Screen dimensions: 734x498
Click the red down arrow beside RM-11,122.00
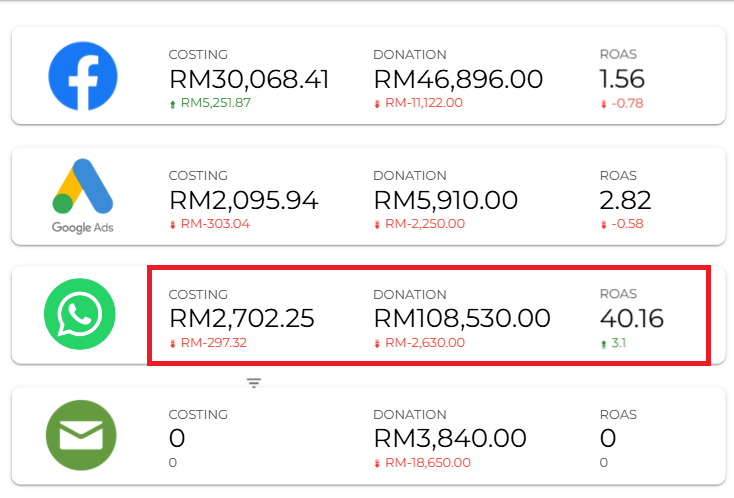click(377, 104)
